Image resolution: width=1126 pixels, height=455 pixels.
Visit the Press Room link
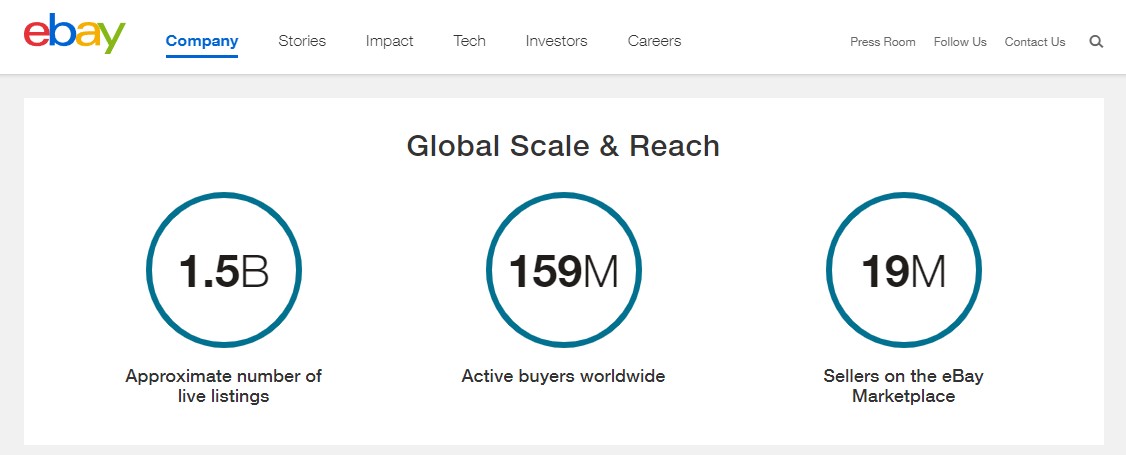883,42
